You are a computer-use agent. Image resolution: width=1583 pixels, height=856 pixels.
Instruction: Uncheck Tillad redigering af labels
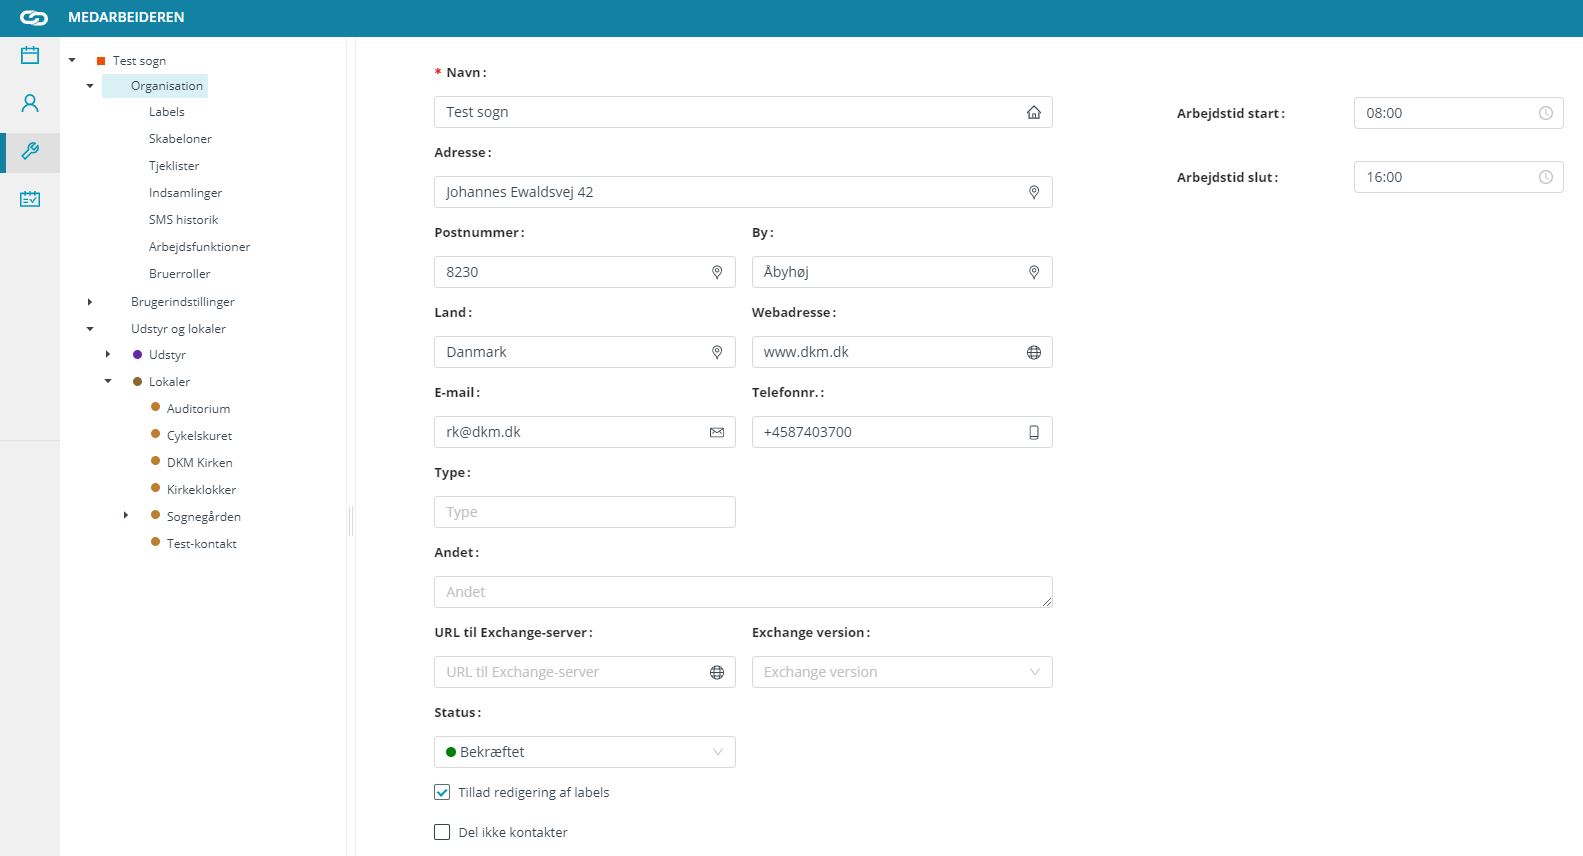tap(442, 792)
